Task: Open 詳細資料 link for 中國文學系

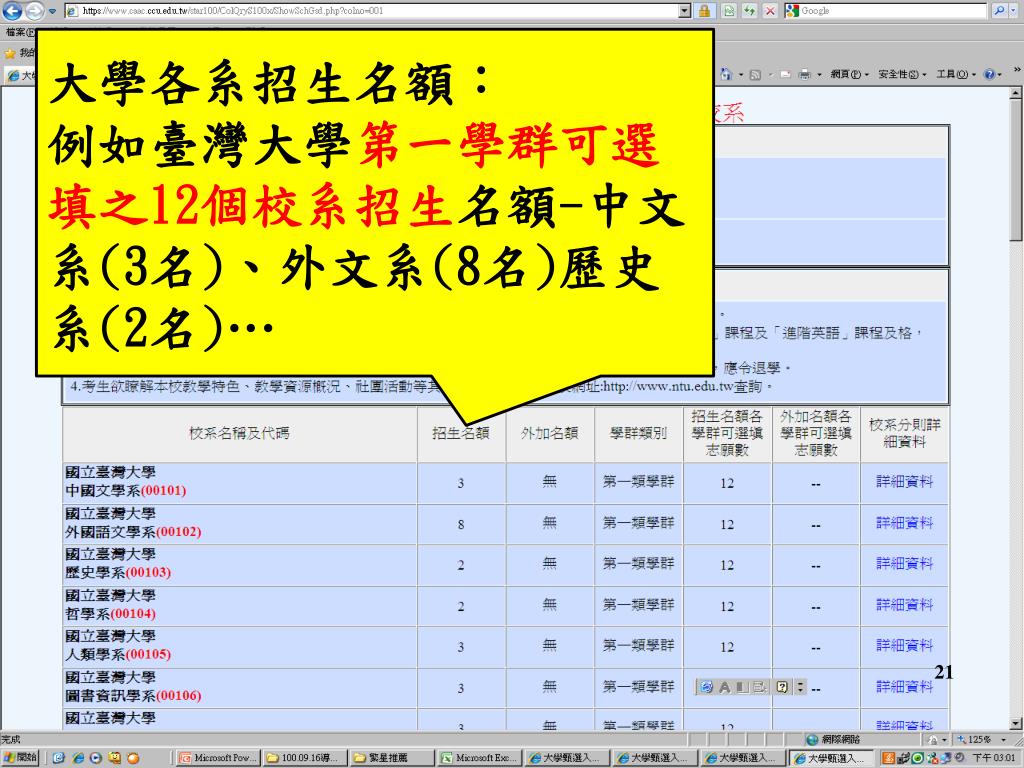Action: click(x=904, y=482)
